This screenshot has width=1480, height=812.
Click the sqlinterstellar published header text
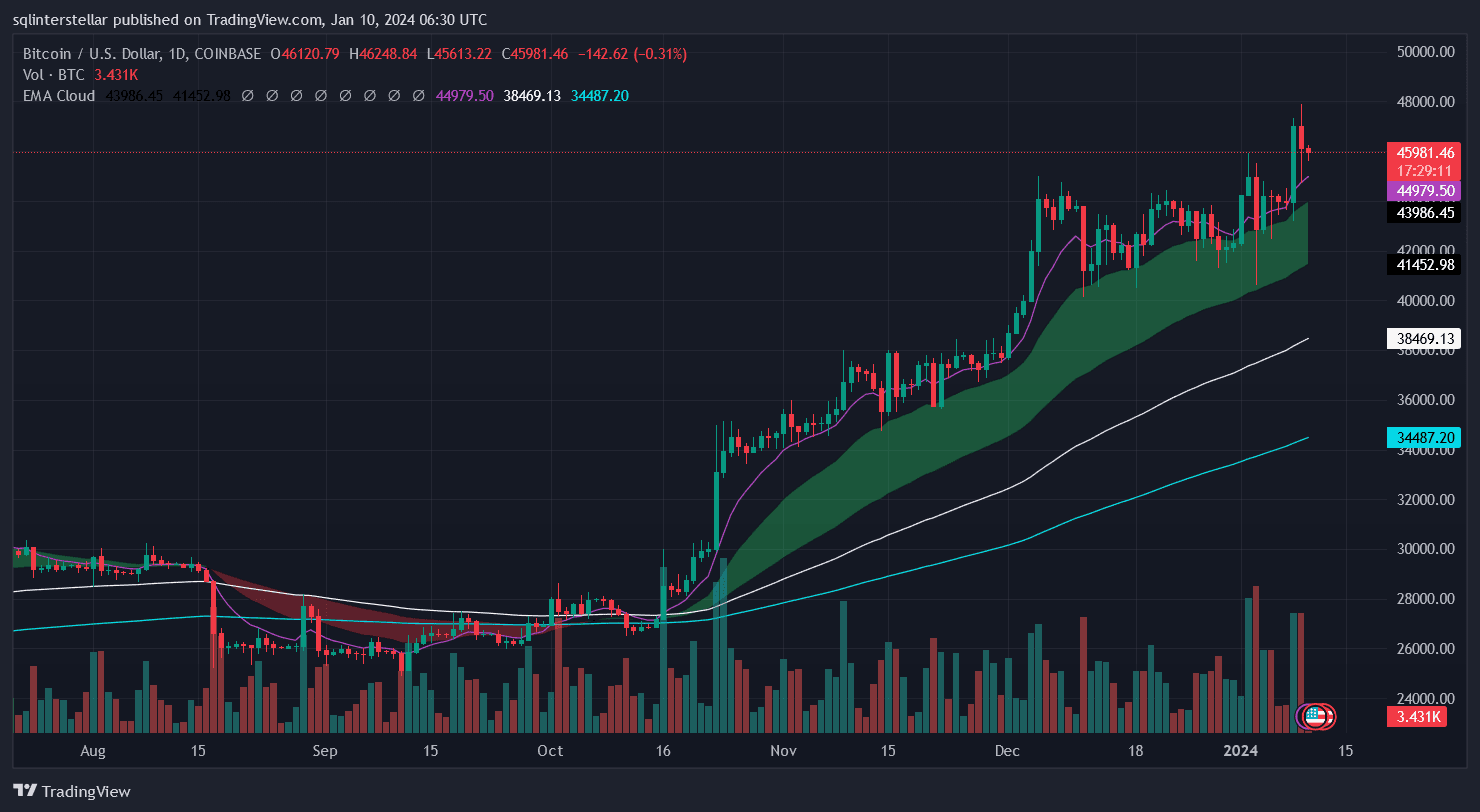(x=250, y=19)
